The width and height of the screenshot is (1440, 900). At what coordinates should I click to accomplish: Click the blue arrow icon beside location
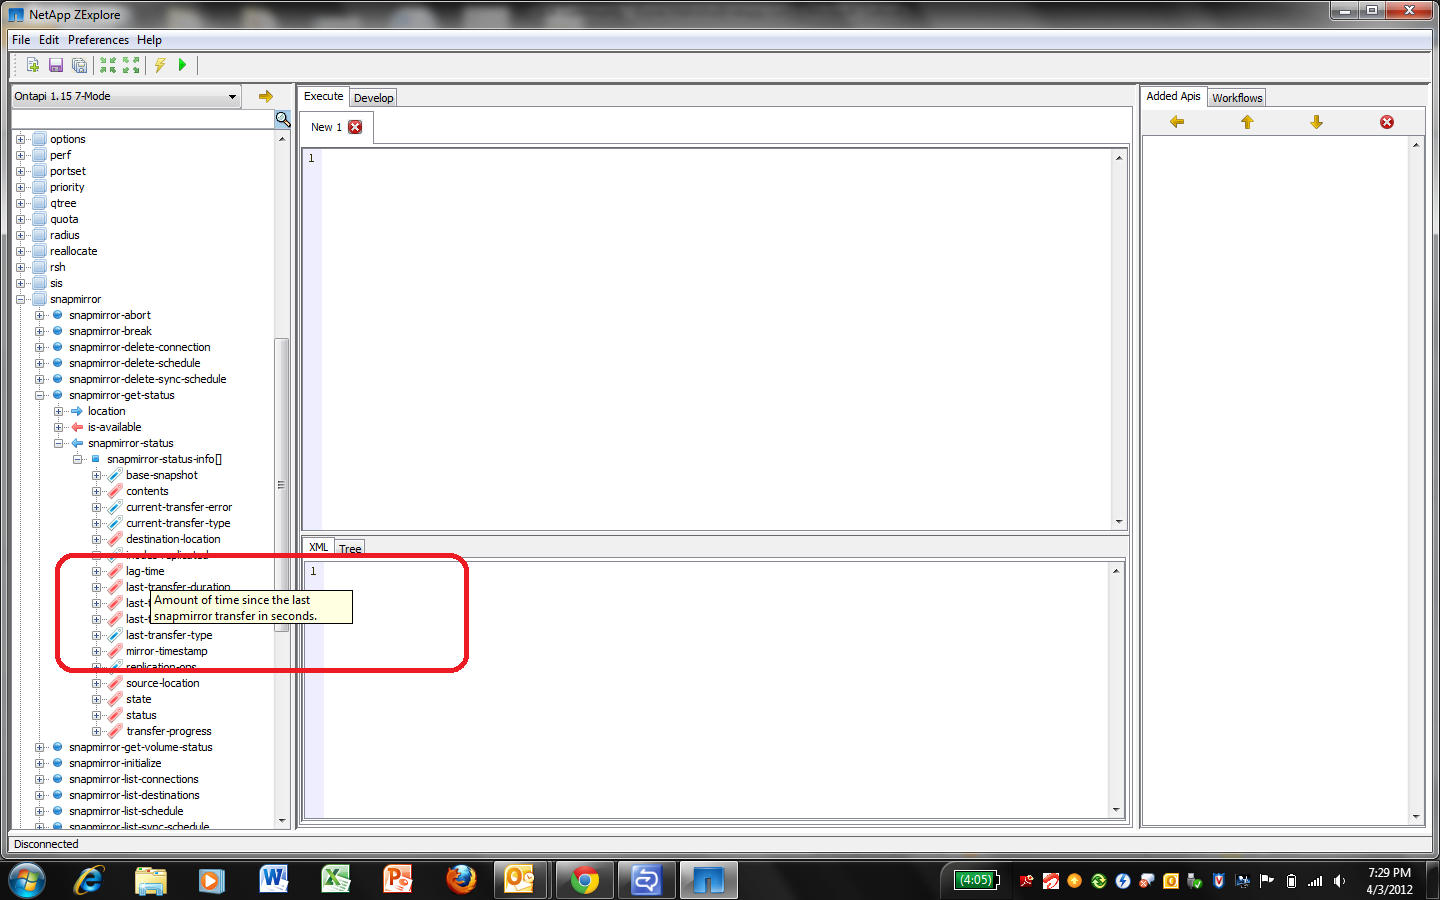point(77,411)
